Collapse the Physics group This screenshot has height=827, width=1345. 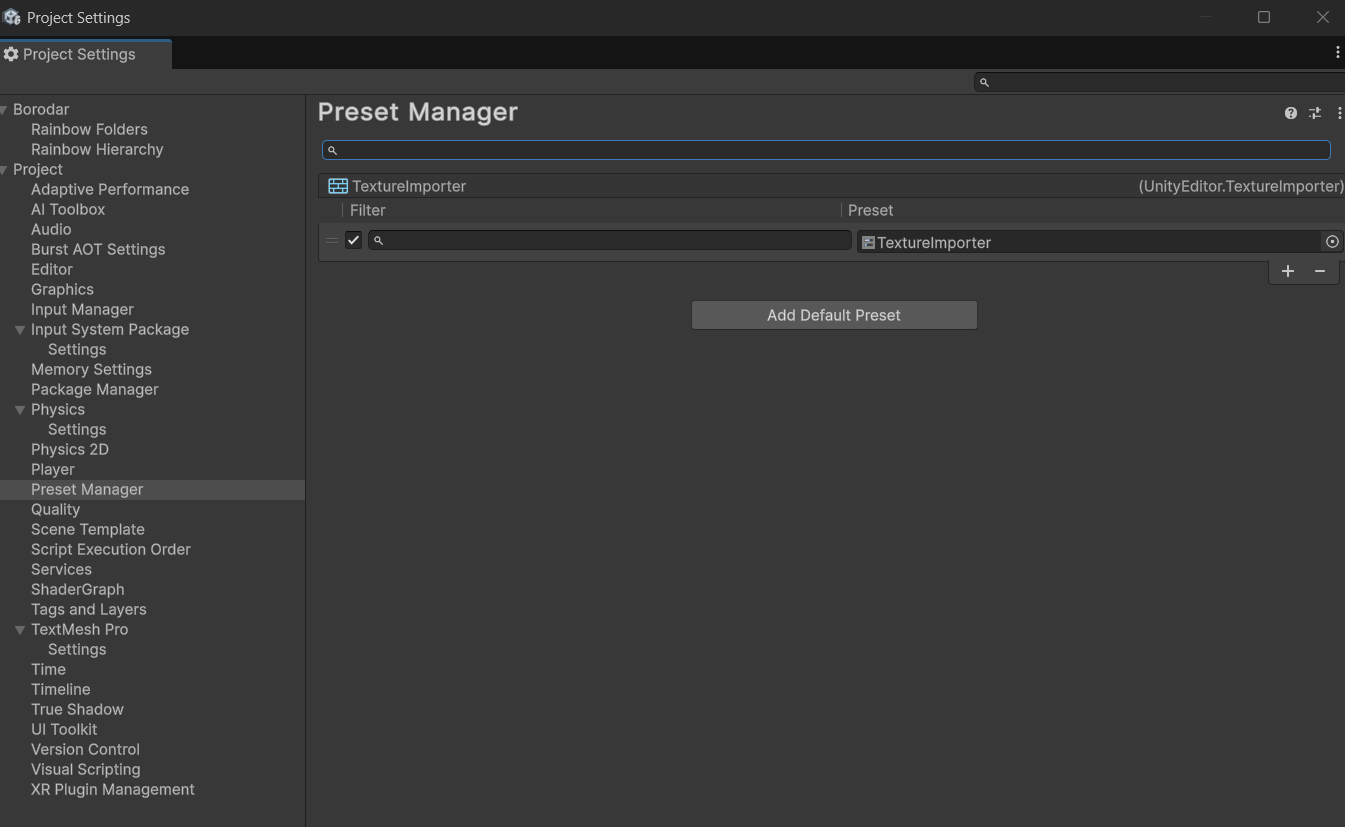tap(20, 410)
